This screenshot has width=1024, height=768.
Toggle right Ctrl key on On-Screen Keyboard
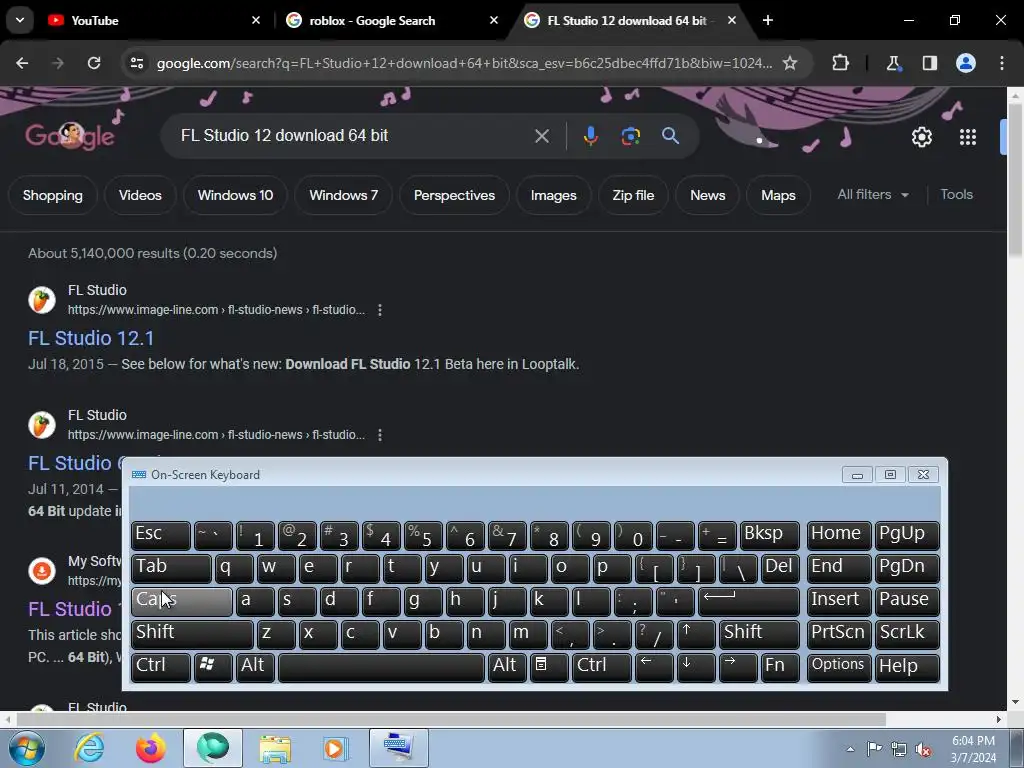[x=601, y=667]
